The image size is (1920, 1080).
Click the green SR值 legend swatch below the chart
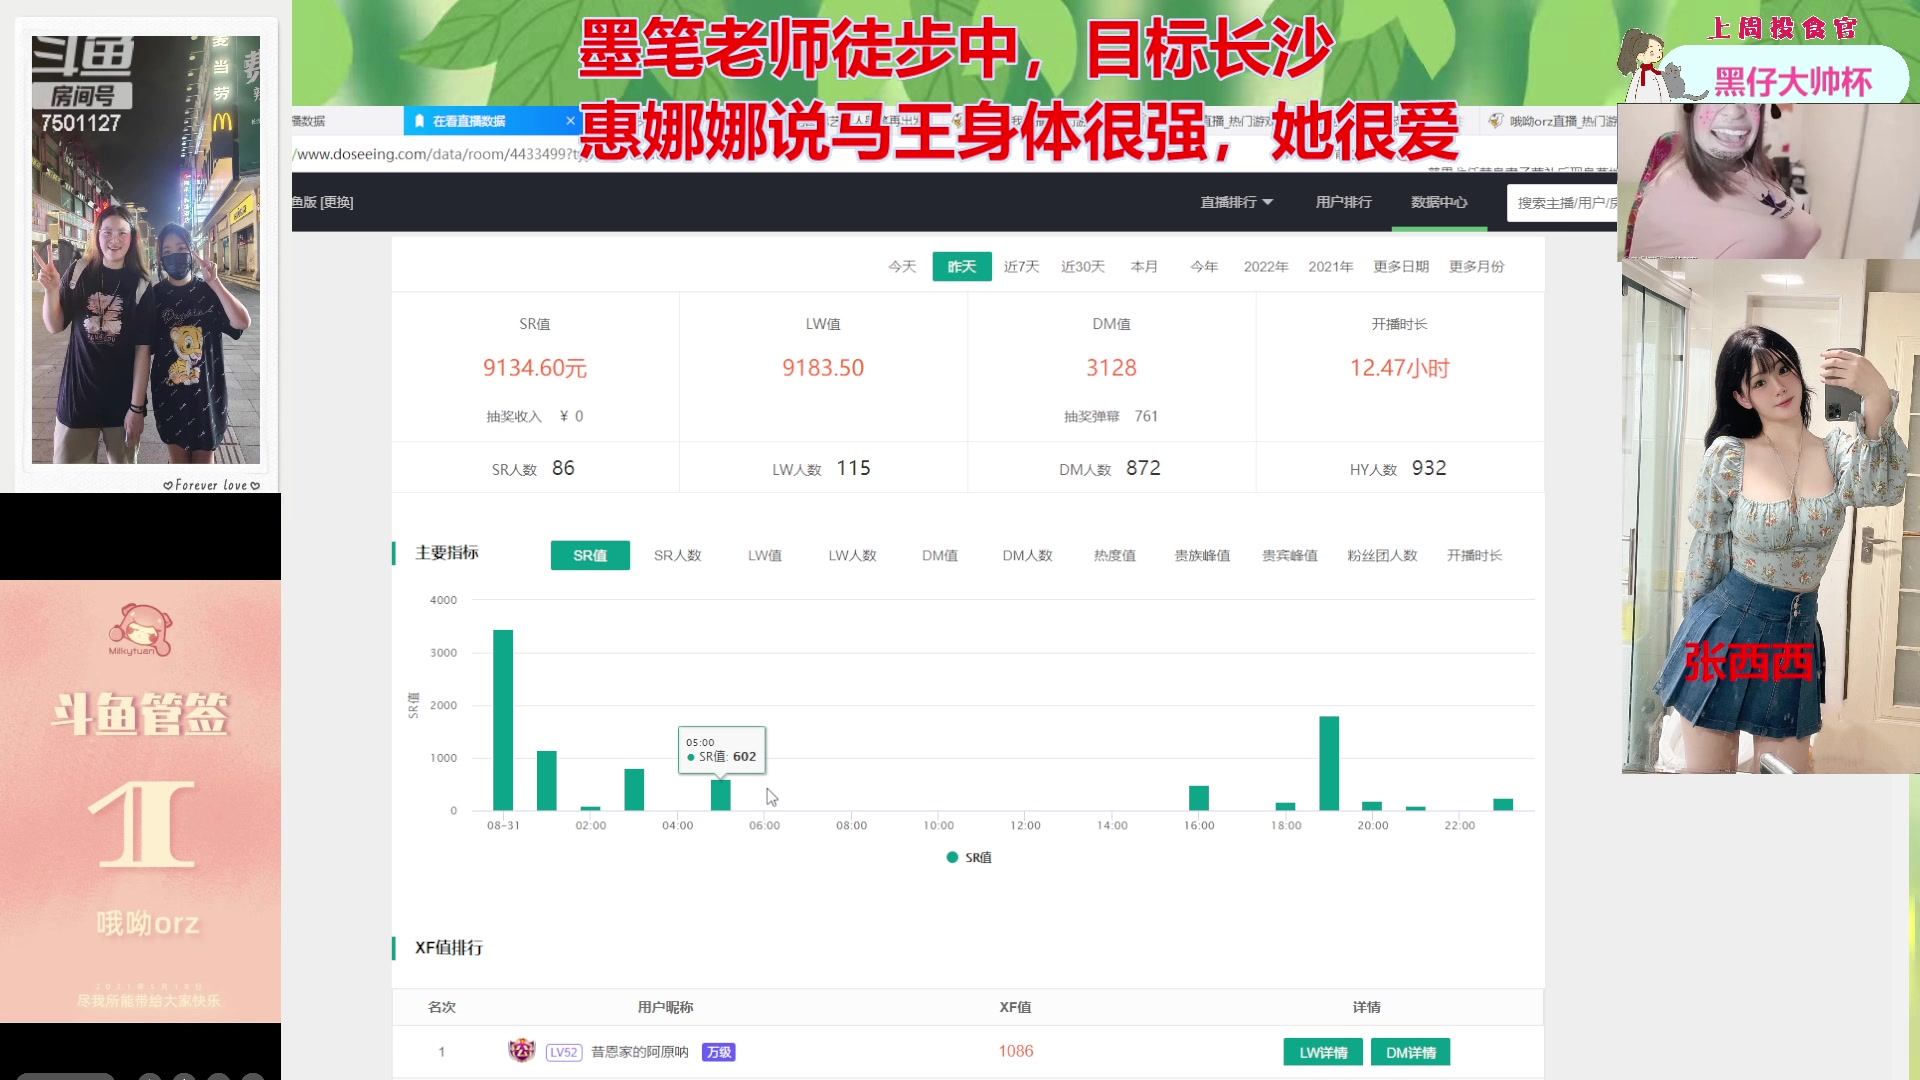[952, 857]
